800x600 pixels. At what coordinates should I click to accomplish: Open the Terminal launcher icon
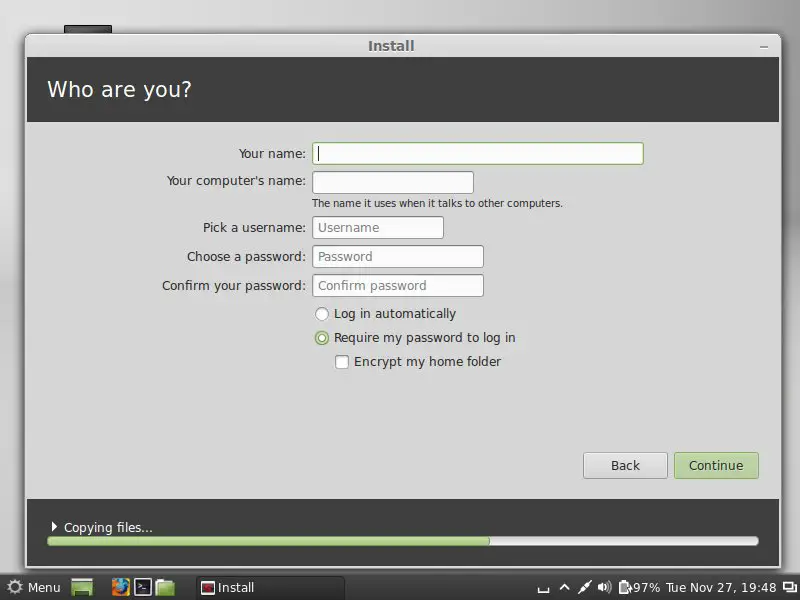coord(143,587)
